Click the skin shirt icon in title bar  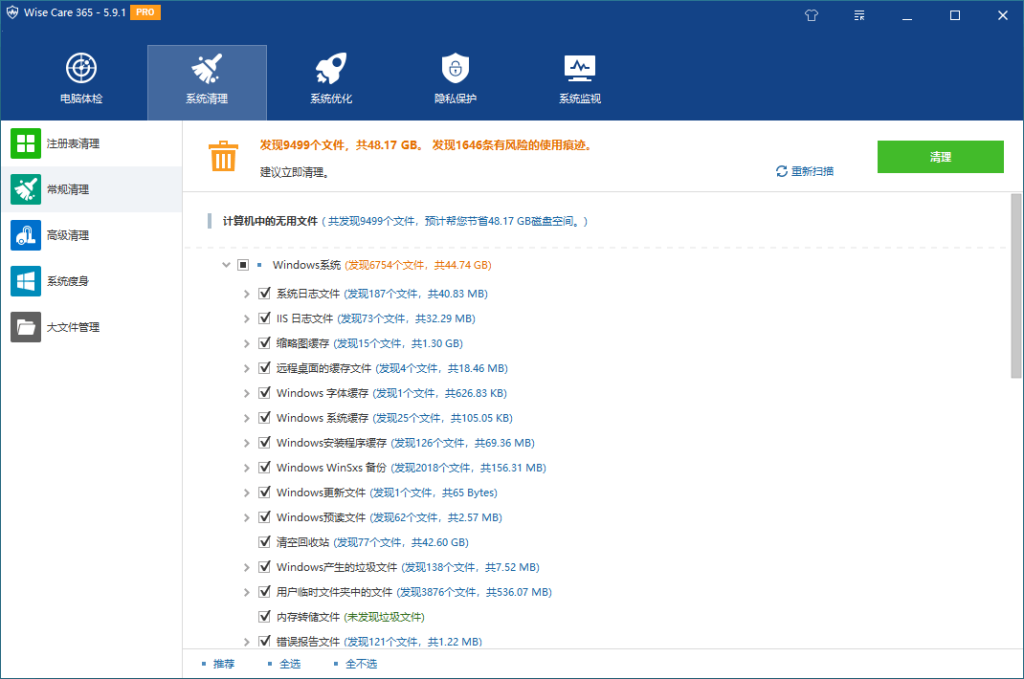click(x=810, y=15)
